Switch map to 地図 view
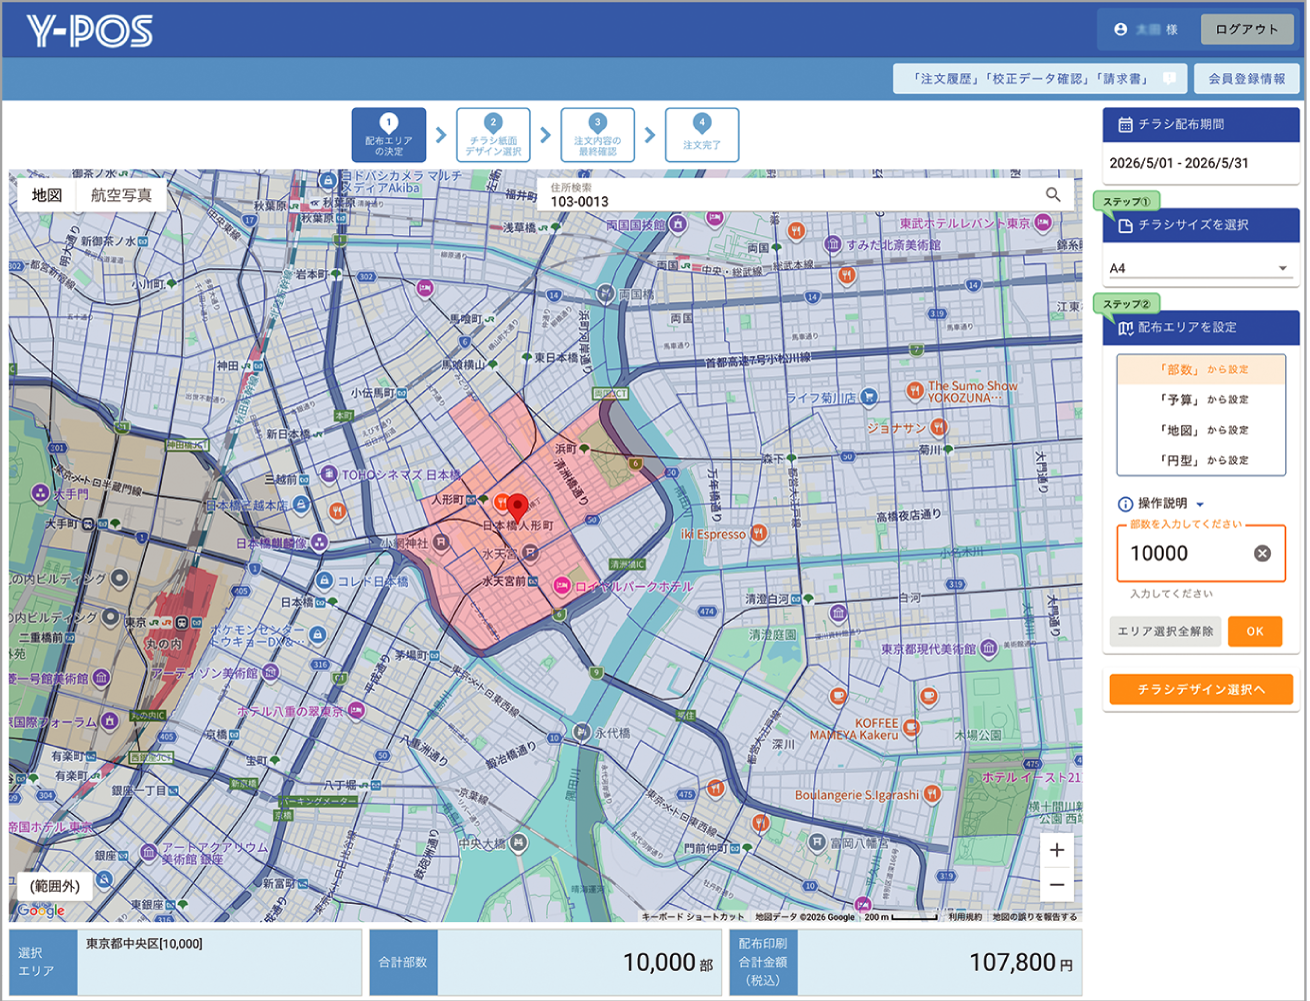 pyautogui.click(x=47, y=195)
